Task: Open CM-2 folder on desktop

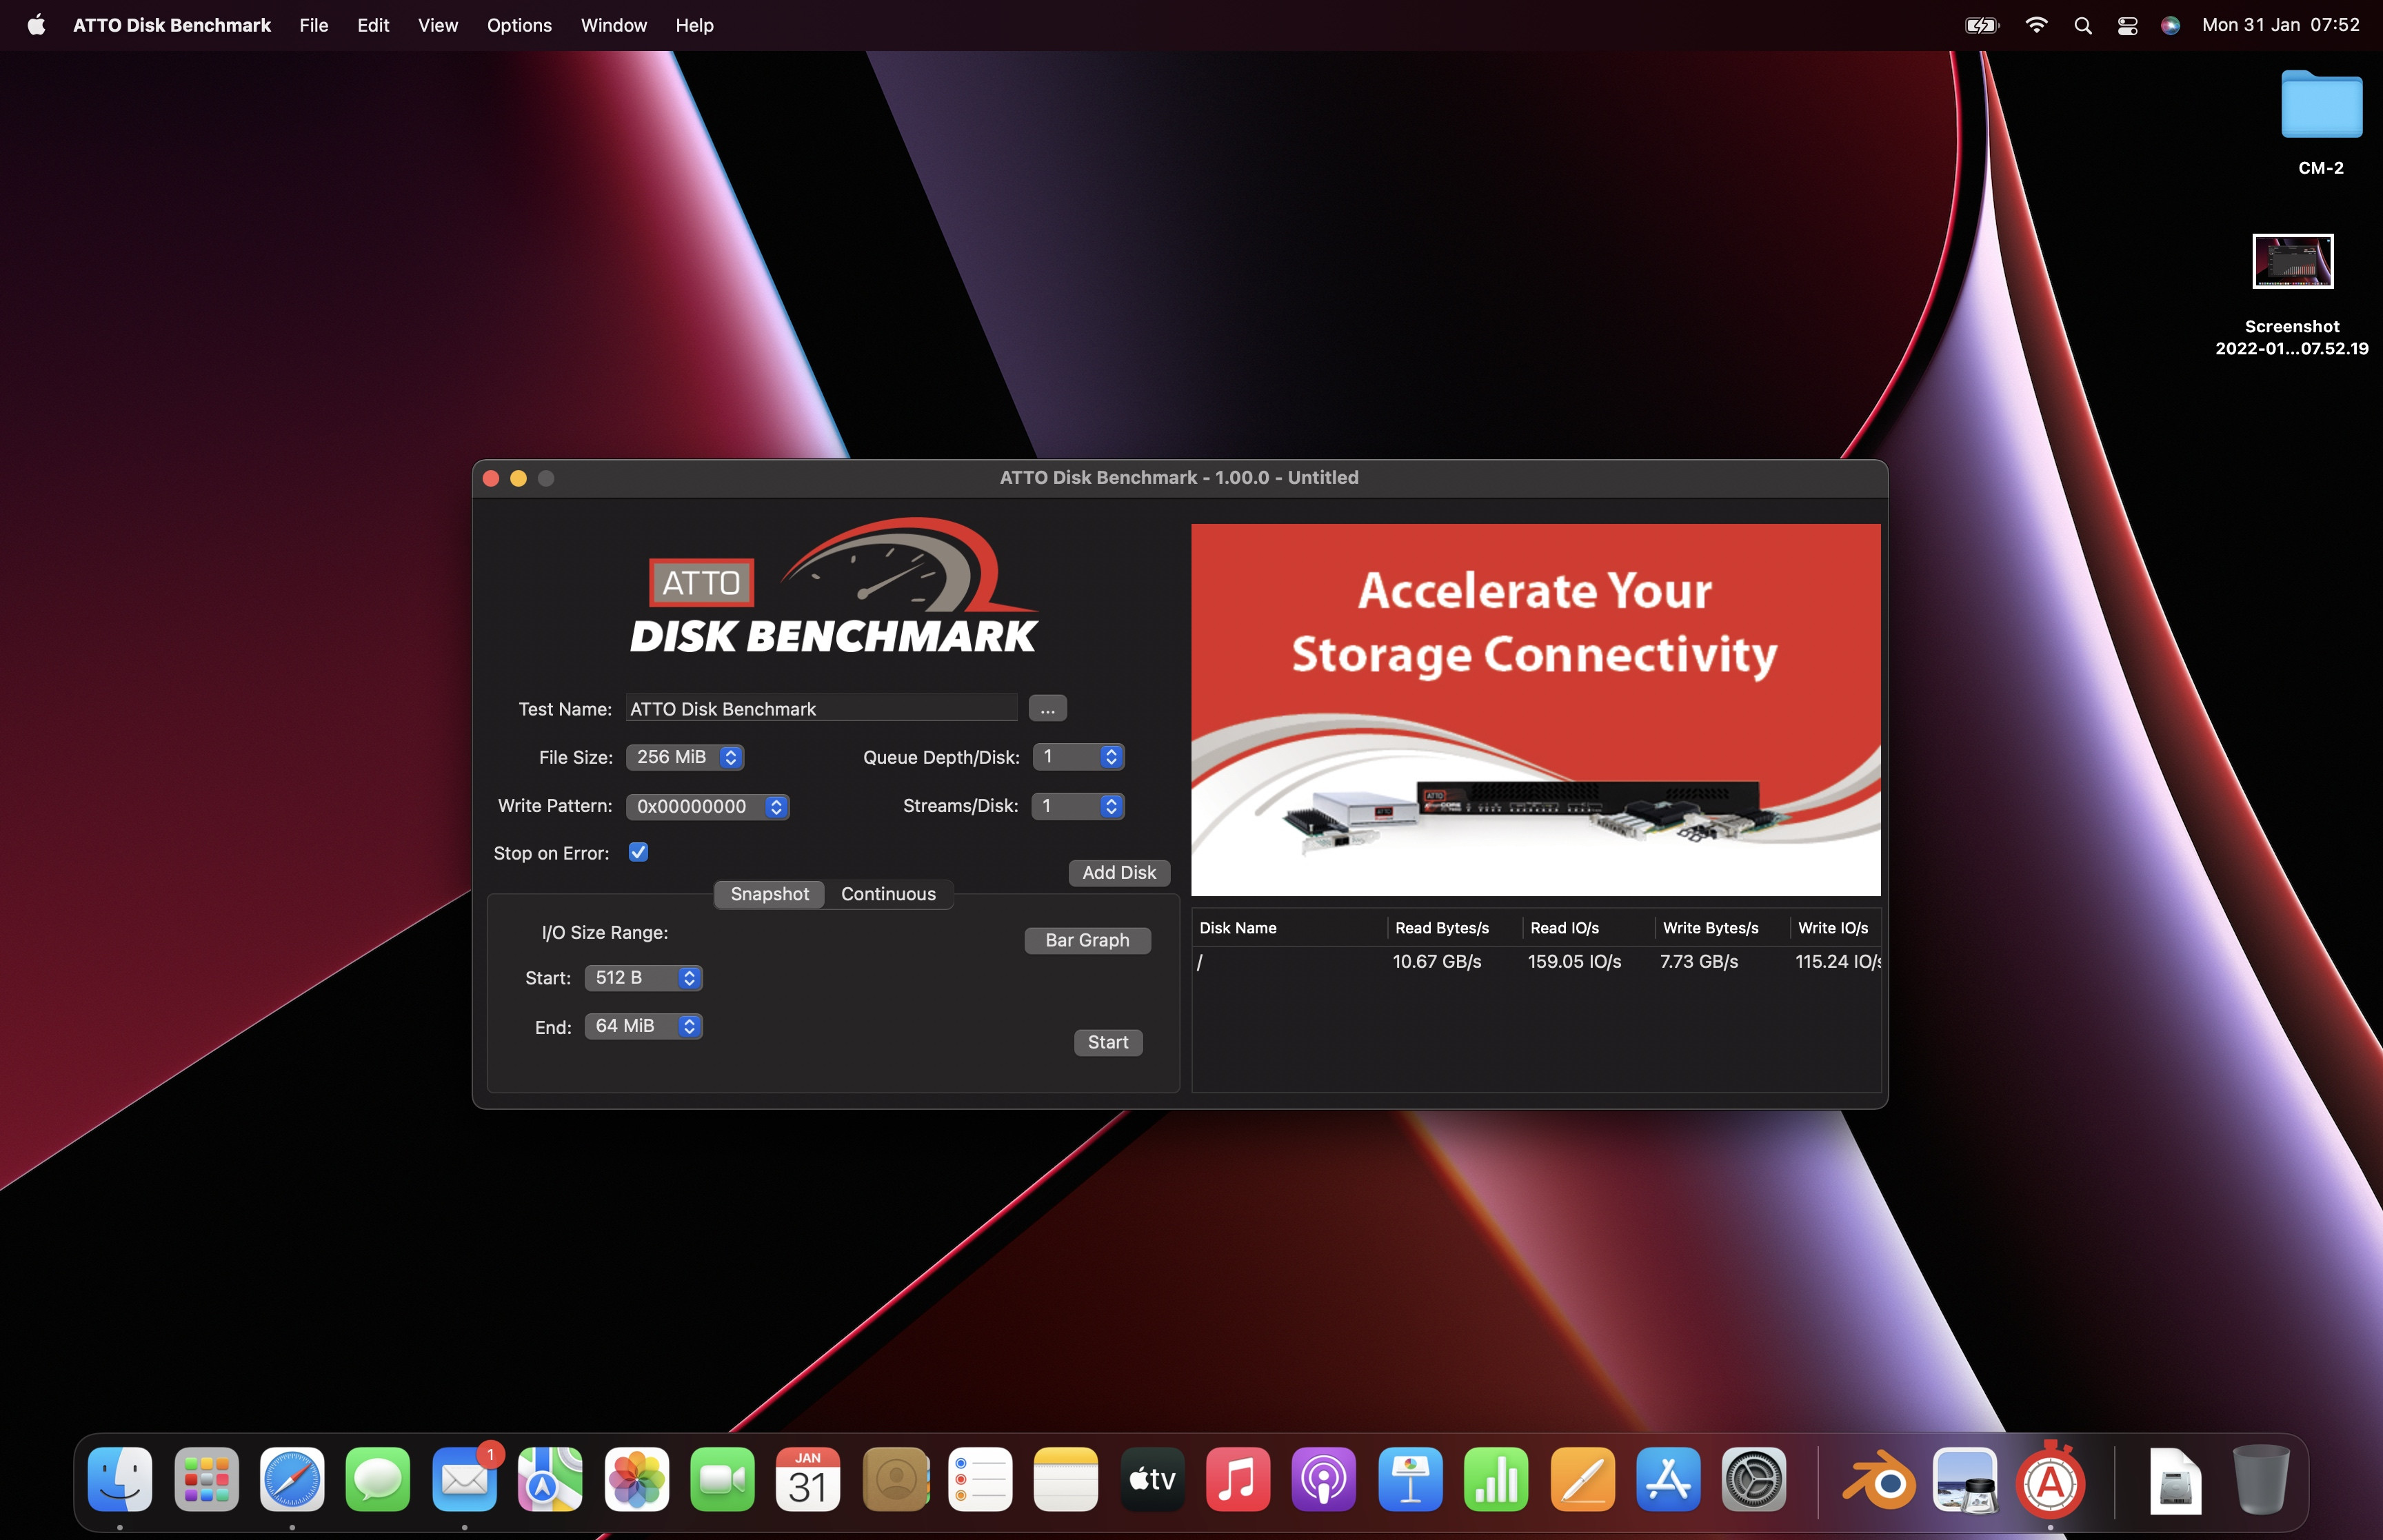Action: coord(2320,105)
